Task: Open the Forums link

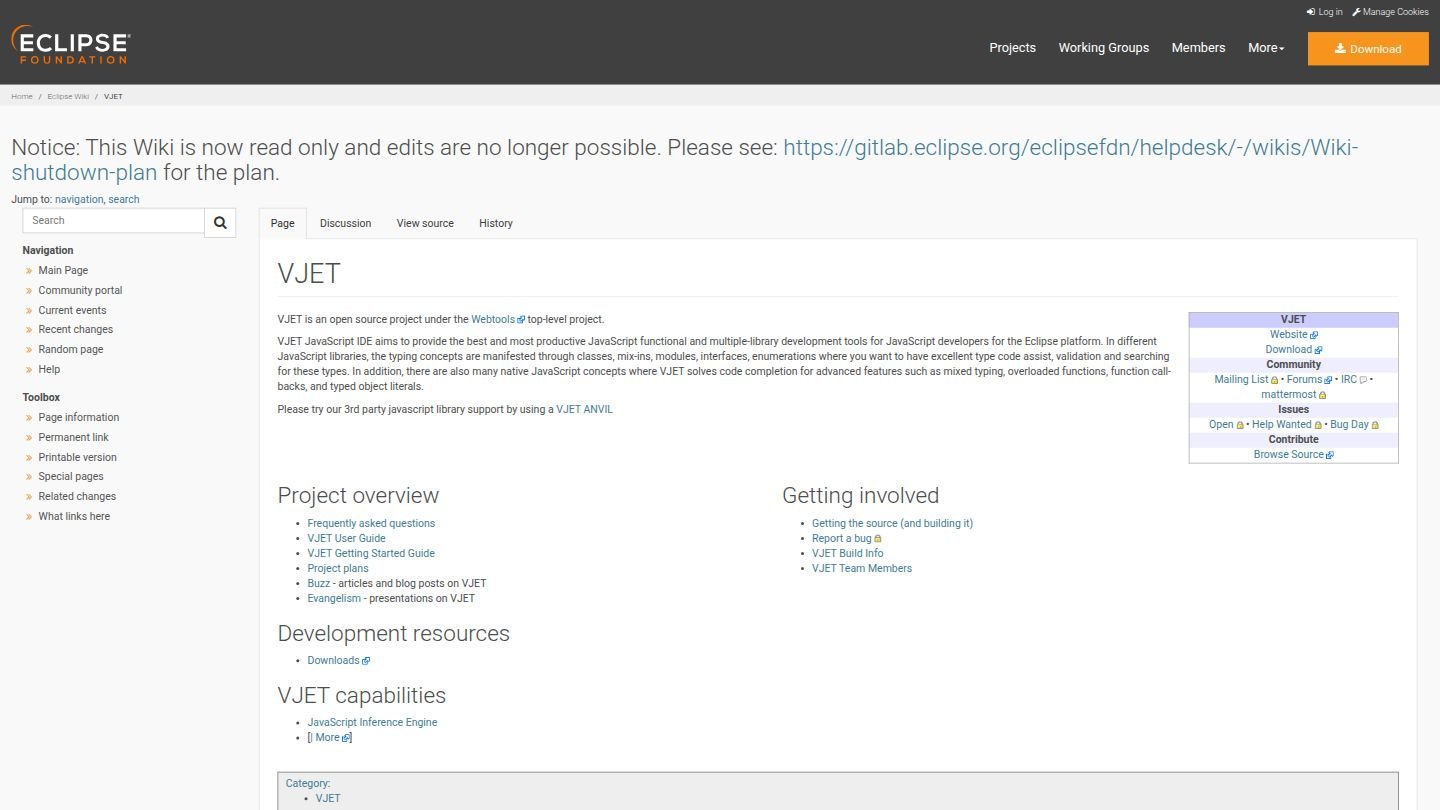Action: 1309,379
